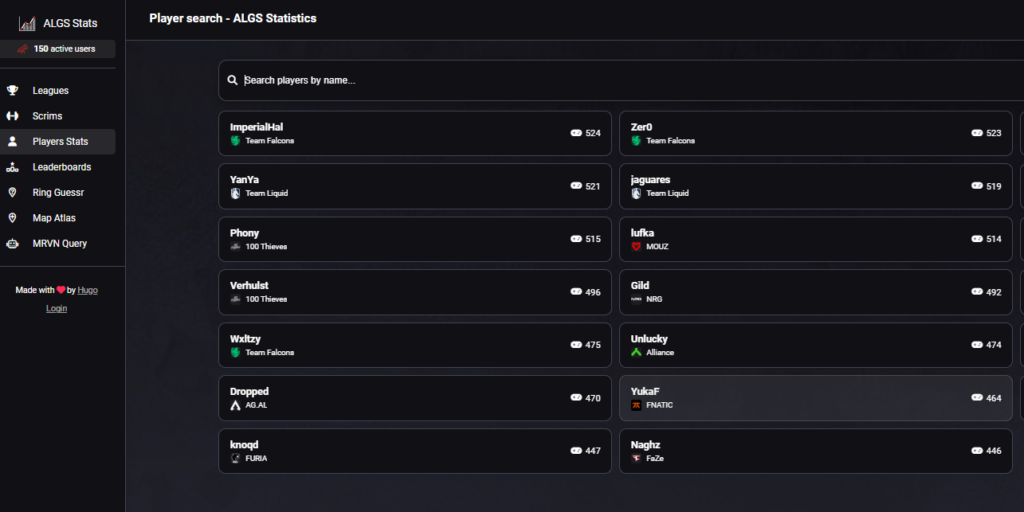Click the Scrims icon in sidebar

click(13, 116)
